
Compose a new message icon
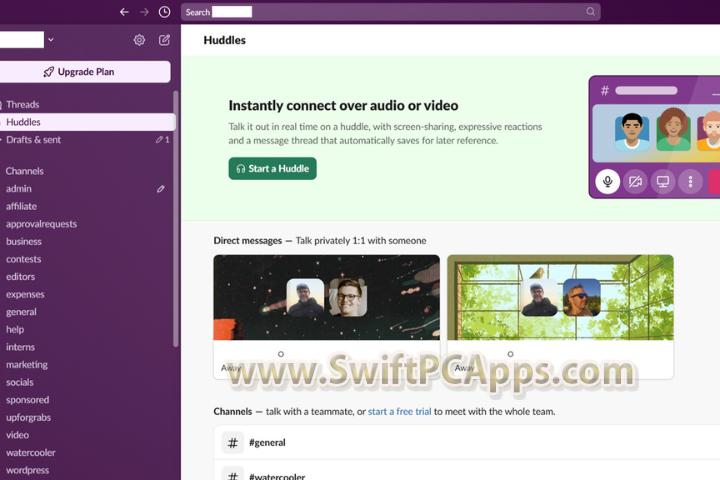pyautogui.click(x=164, y=40)
